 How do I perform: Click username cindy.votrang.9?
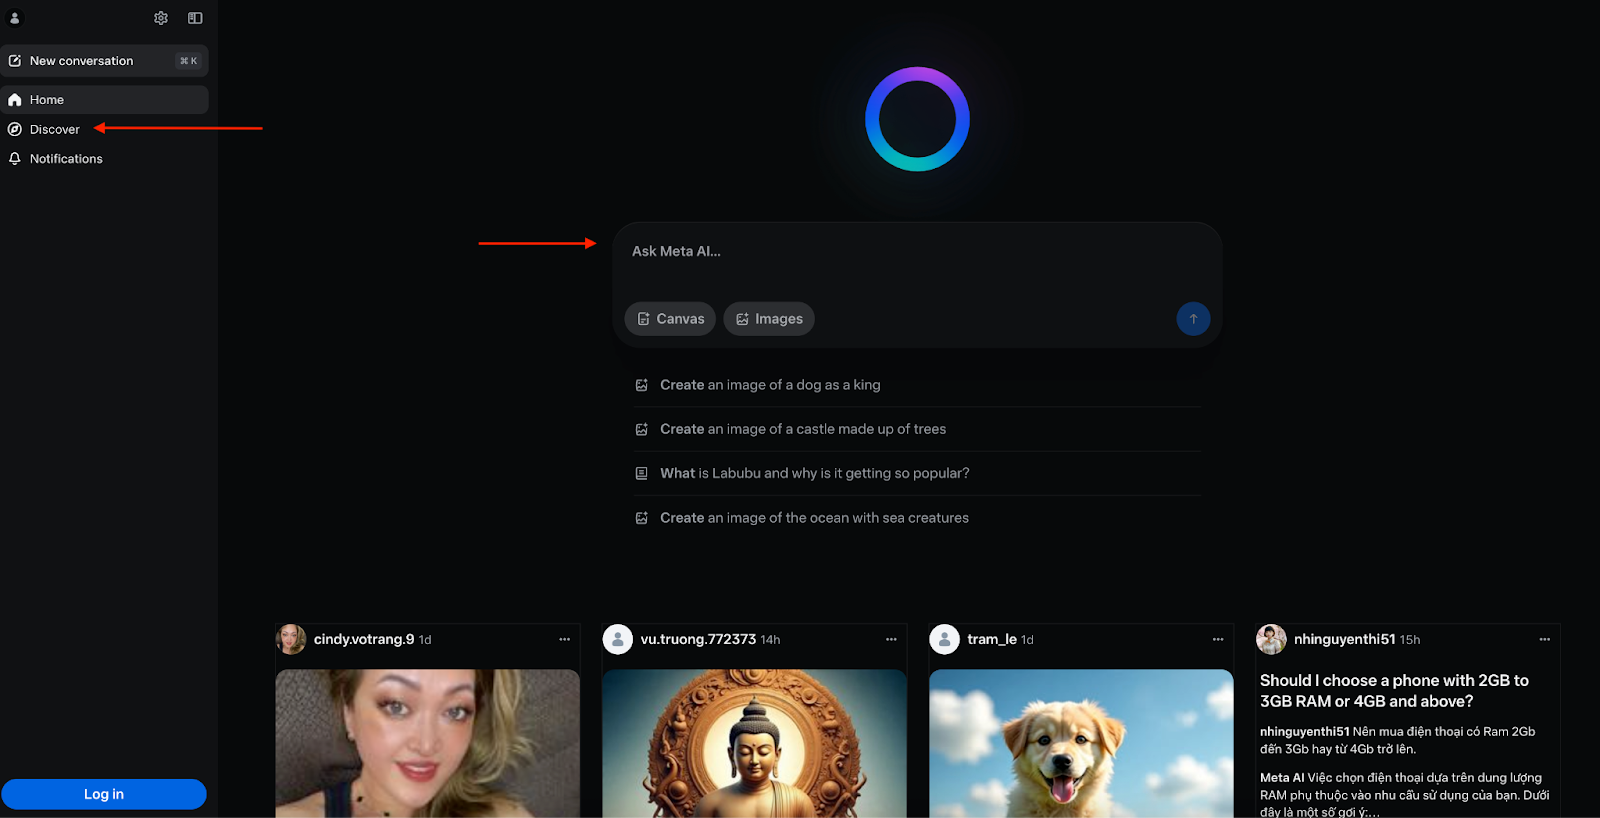click(364, 639)
